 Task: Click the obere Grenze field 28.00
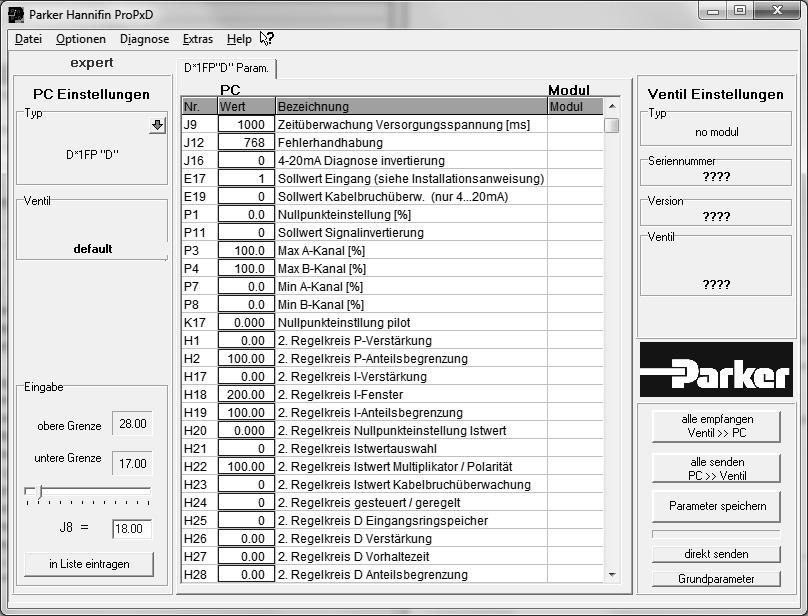coord(132,424)
